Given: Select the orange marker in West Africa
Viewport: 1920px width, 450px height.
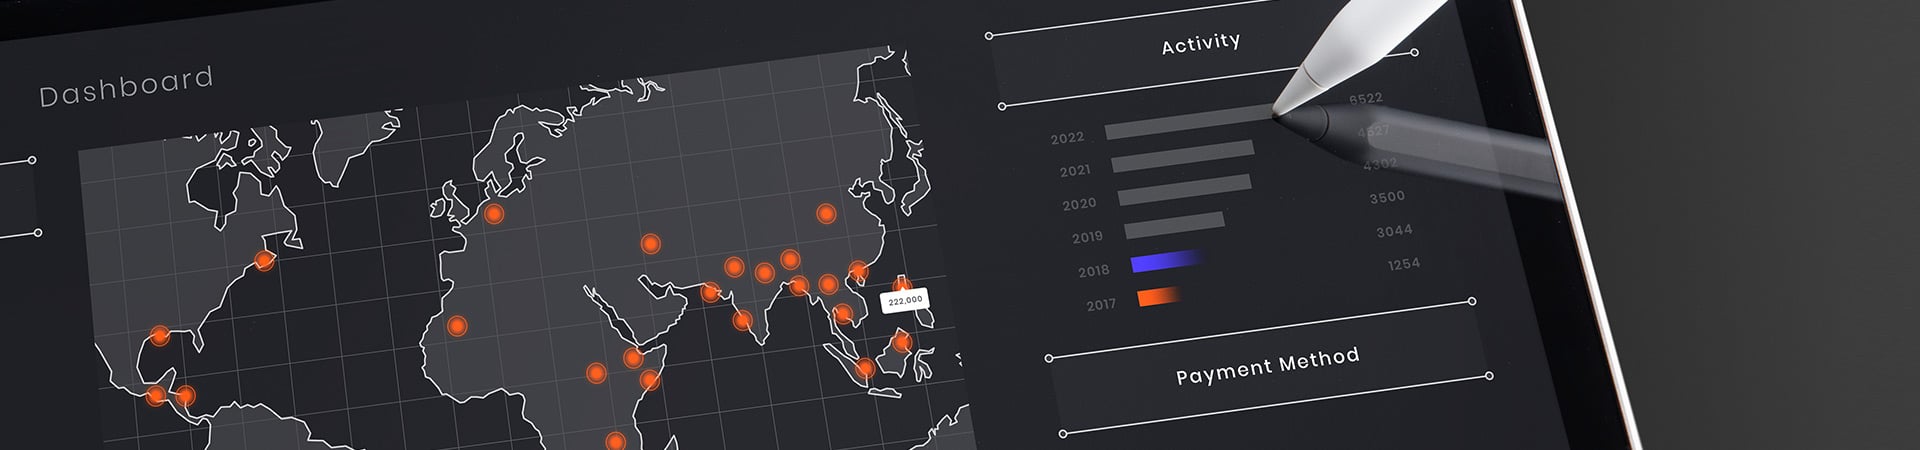Looking at the screenshot, I should tap(457, 325).
